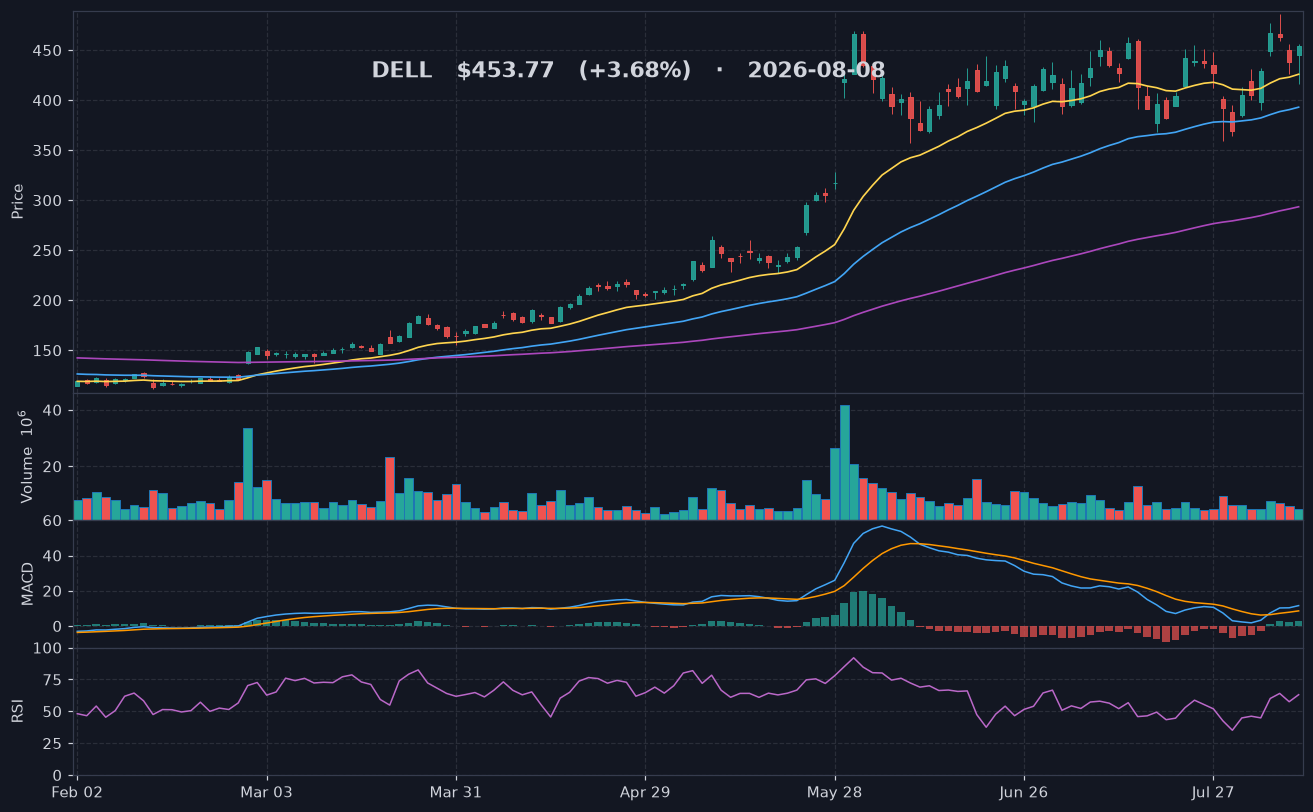
Task: Click the Jun 26 date label
Action: (1024, 793)
